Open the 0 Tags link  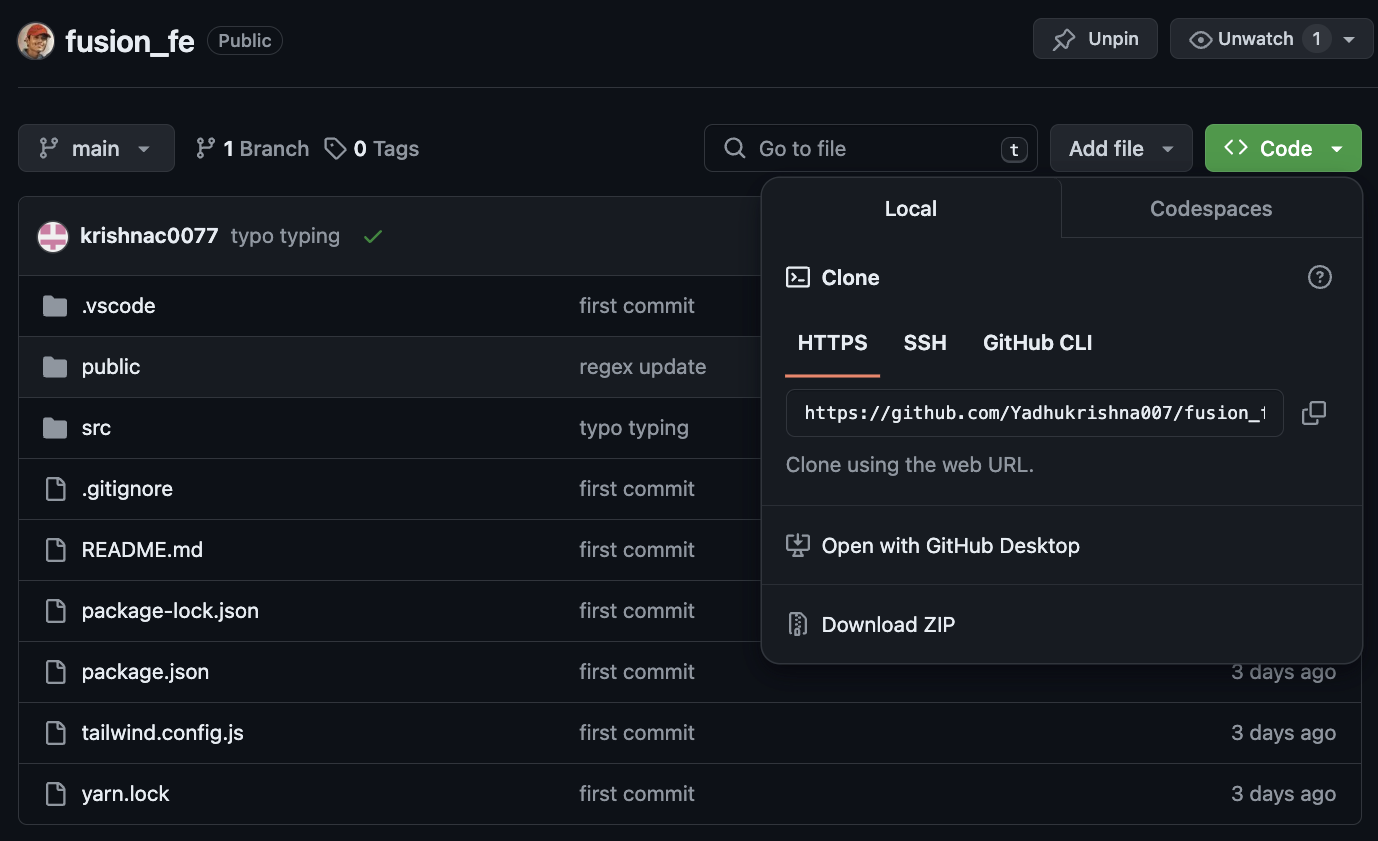(x=372, y=149)
